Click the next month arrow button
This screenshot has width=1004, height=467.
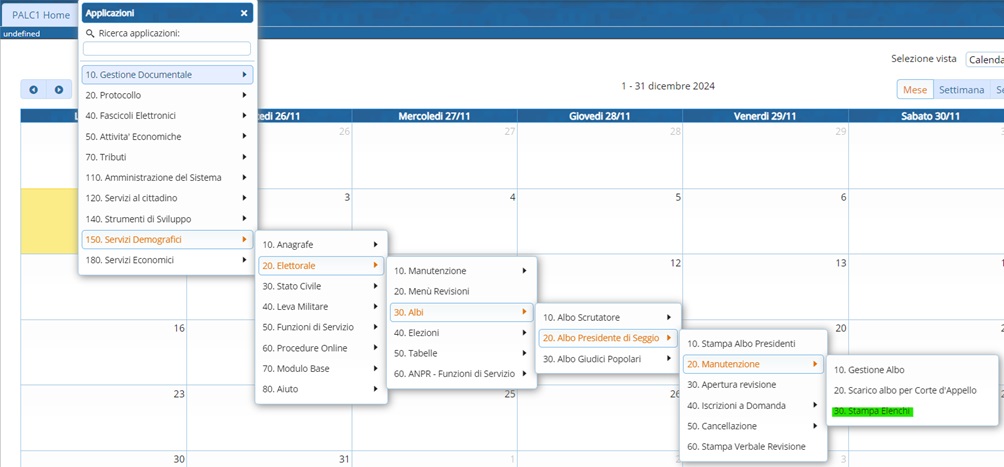point(59,90)
